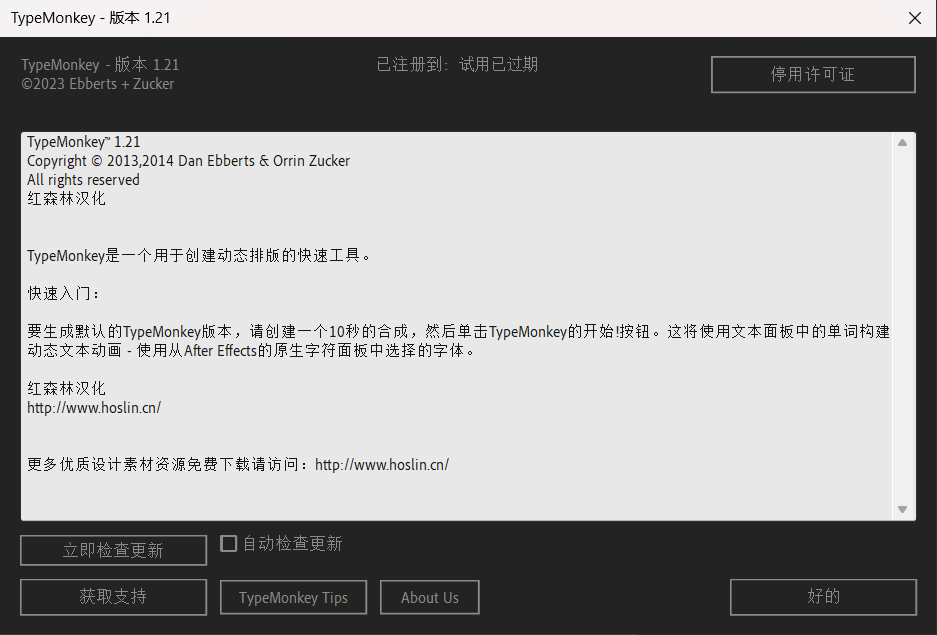The width and height of the screenshot is (937, 635).
Task: Enable the 自动检查更新 checkbox
Action: coord(228,544)
